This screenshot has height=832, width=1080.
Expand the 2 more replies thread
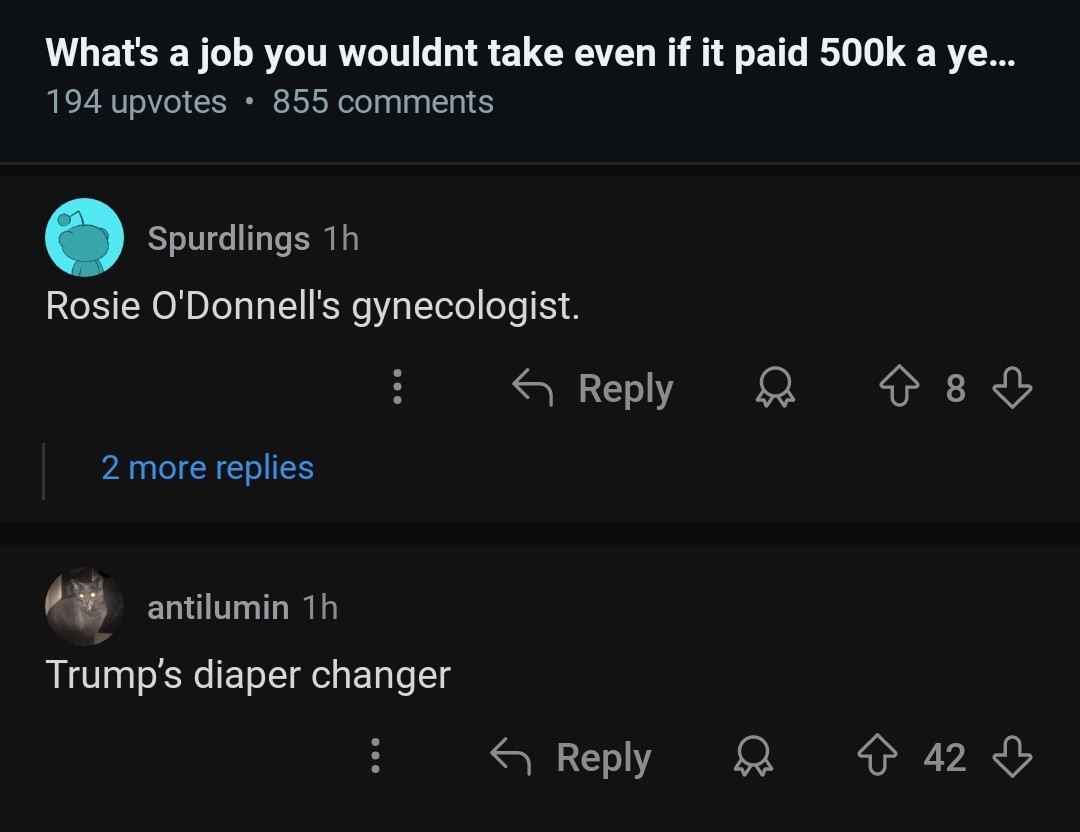pyautogui.click(x=207, y=467)
